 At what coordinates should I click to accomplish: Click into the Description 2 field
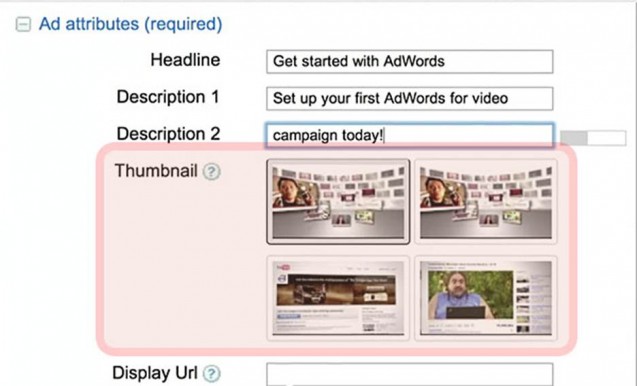coord(410,135)
